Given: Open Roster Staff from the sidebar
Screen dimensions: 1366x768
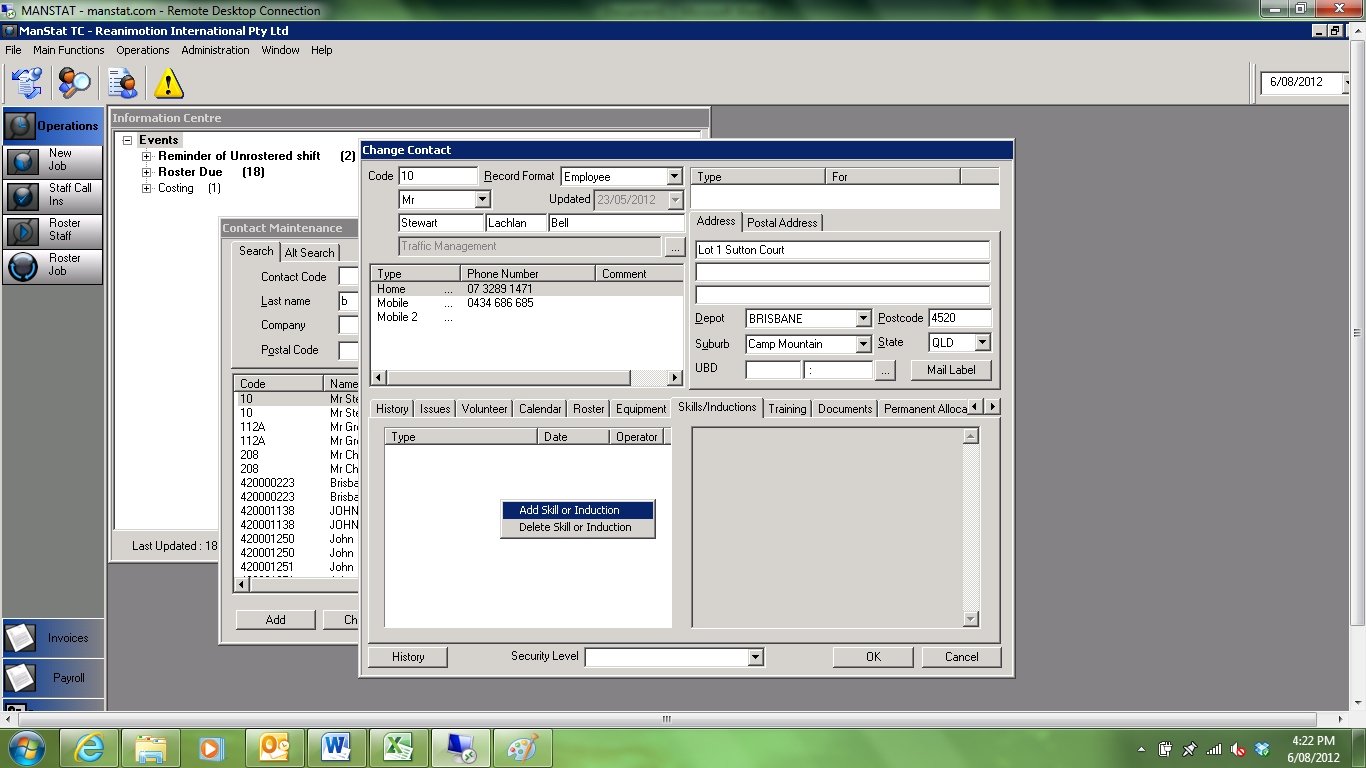Looking at the screenshot, I should coord(53,230).
